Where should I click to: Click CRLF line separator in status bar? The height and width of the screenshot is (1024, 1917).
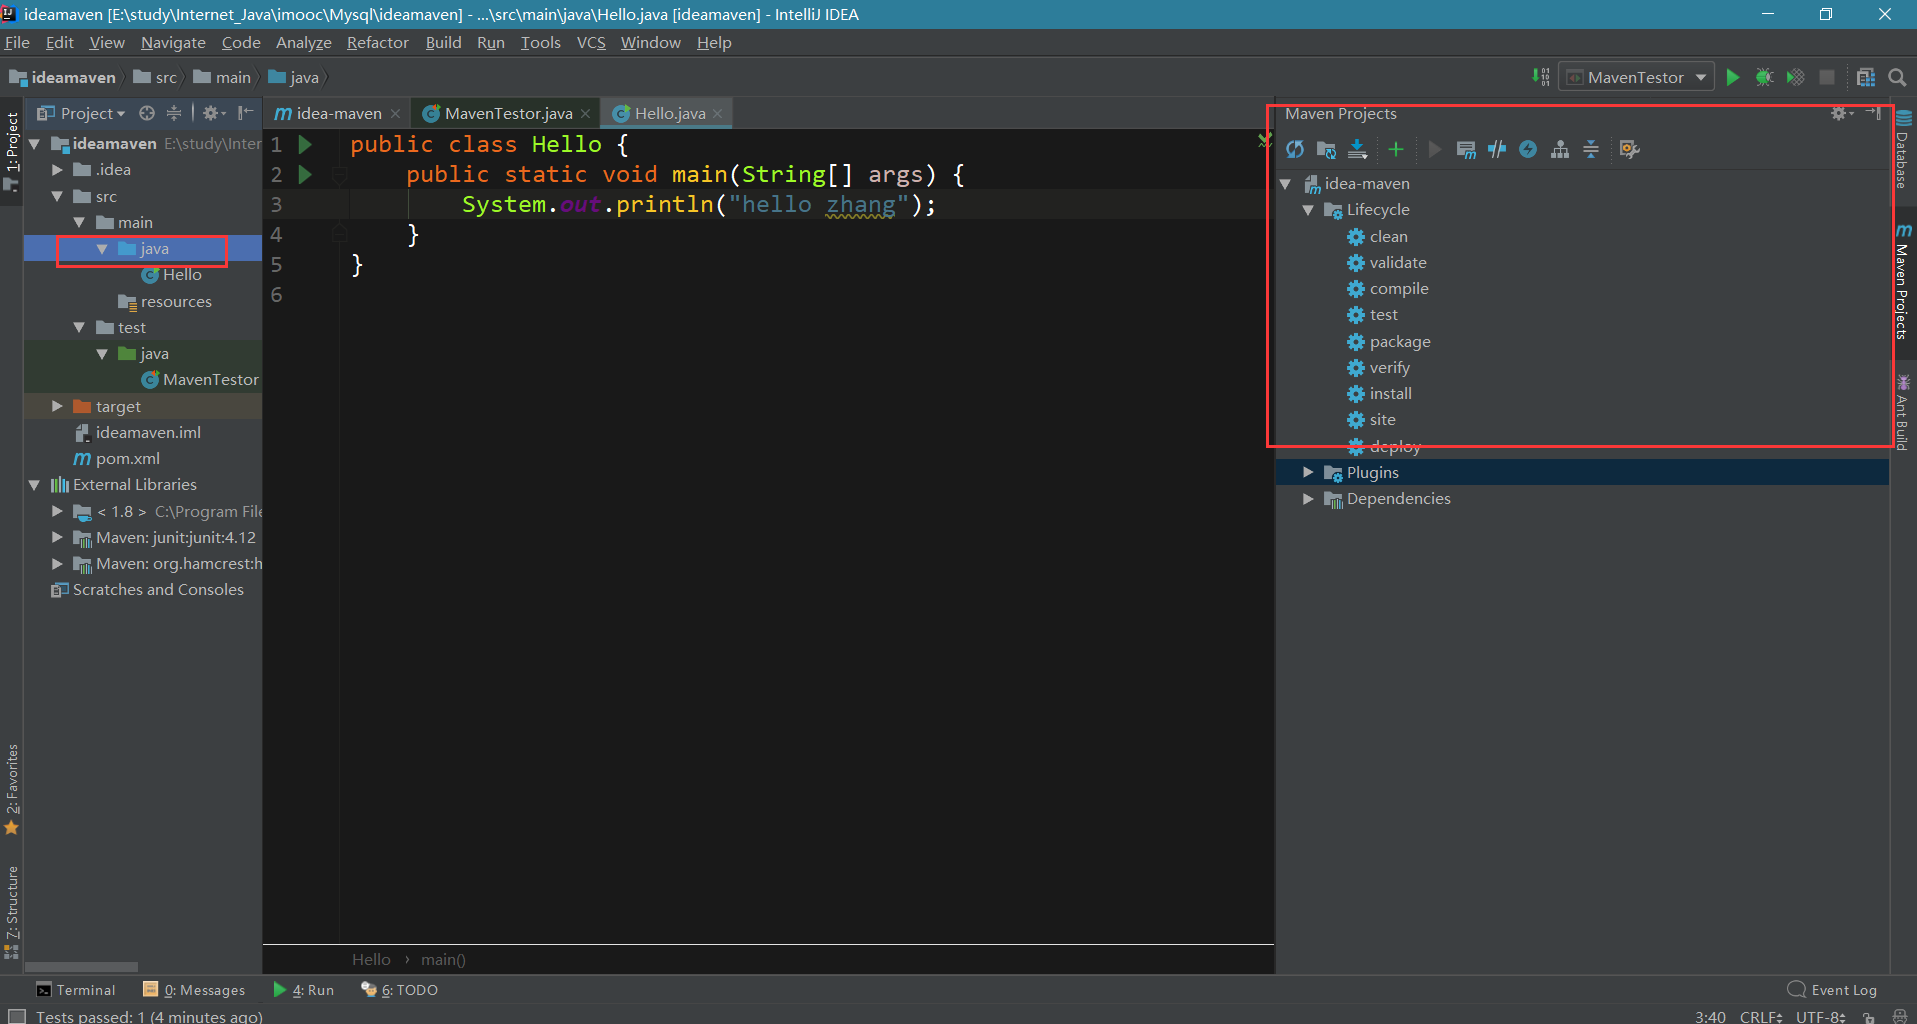coord(1761,1017)
